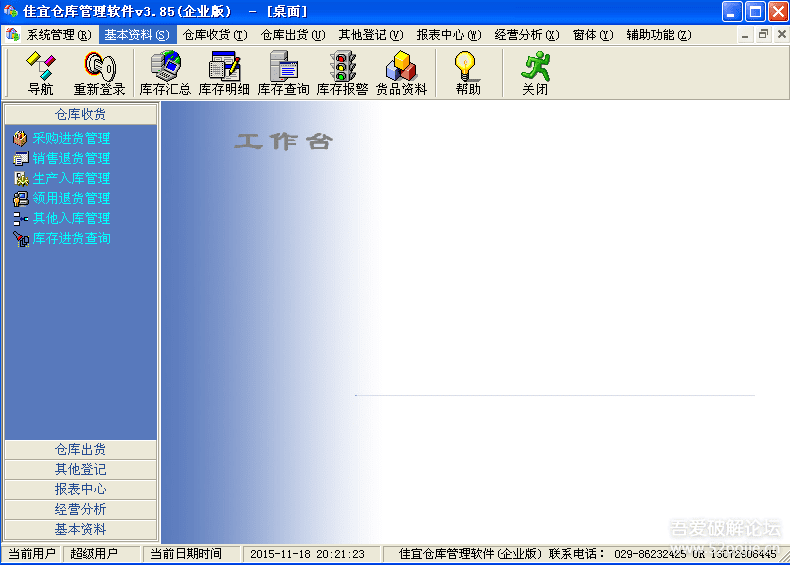Image resolution: width=790 pixels, height=565 pixels.
Task: Collapse the 仓库收货 sidebar header
Action: click(x=81, y=114)
